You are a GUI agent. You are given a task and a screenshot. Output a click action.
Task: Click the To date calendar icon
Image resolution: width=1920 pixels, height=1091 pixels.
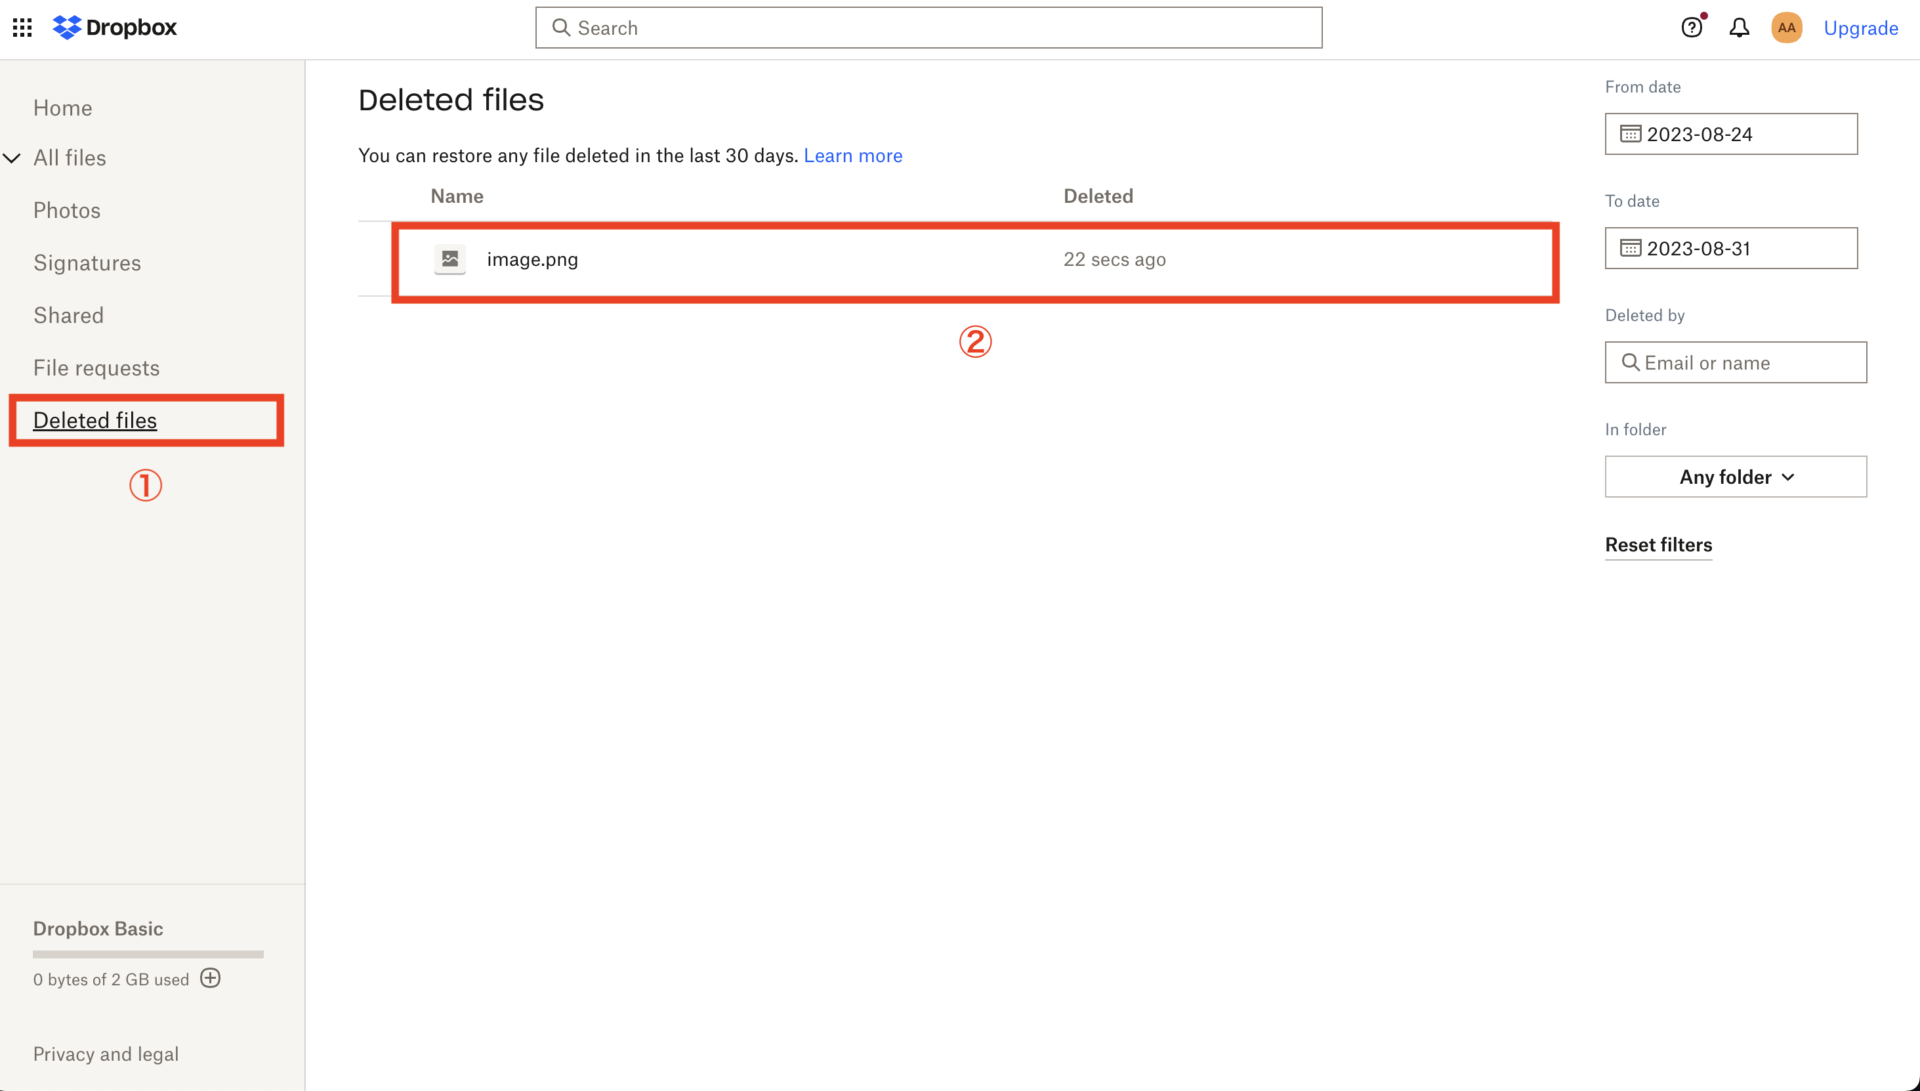tap(1630, 248)
